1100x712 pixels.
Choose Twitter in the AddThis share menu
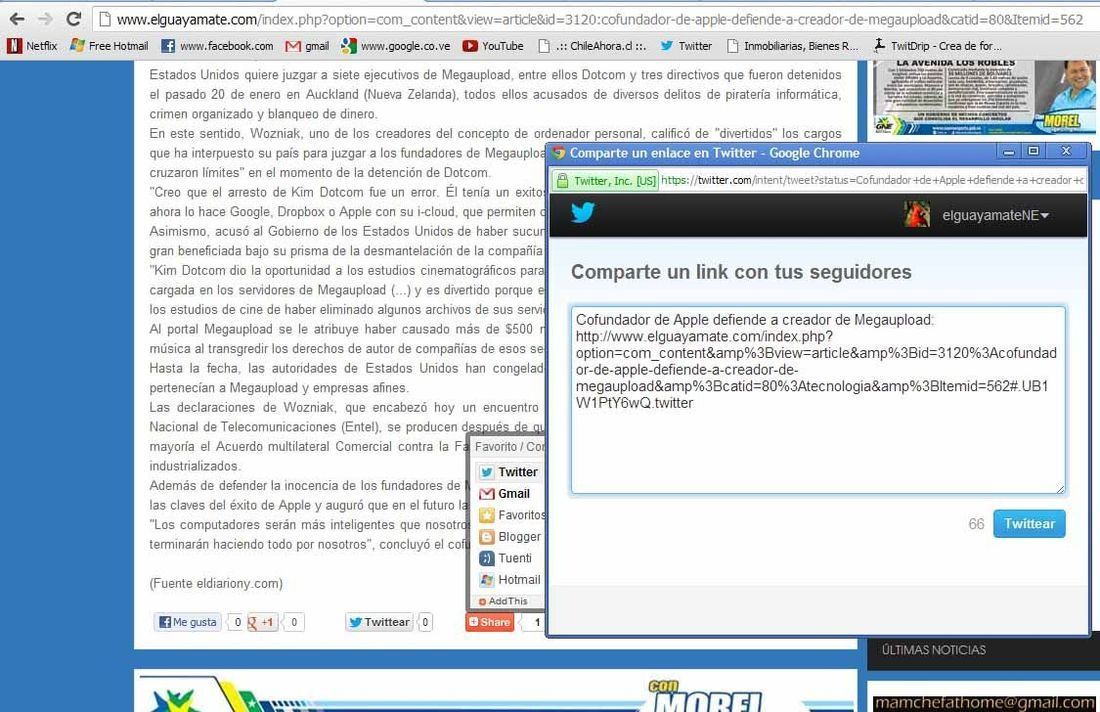pyautogui.click(x=509, y=472)
